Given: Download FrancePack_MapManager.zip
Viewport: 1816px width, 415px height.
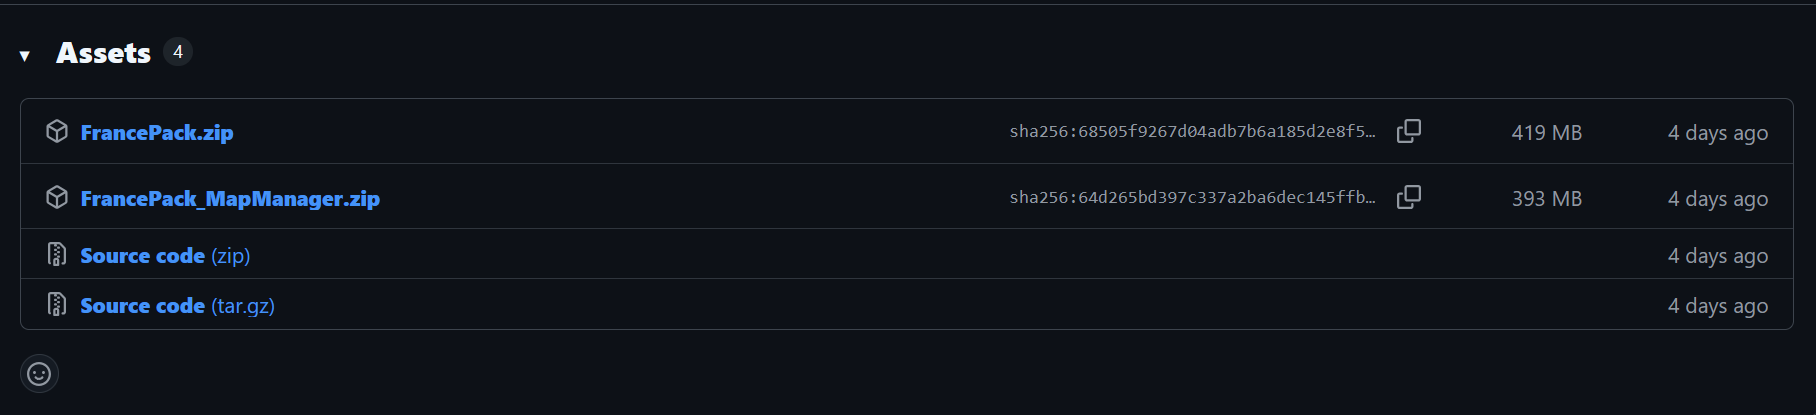Looking at the screenshot, I should (230, 199).
